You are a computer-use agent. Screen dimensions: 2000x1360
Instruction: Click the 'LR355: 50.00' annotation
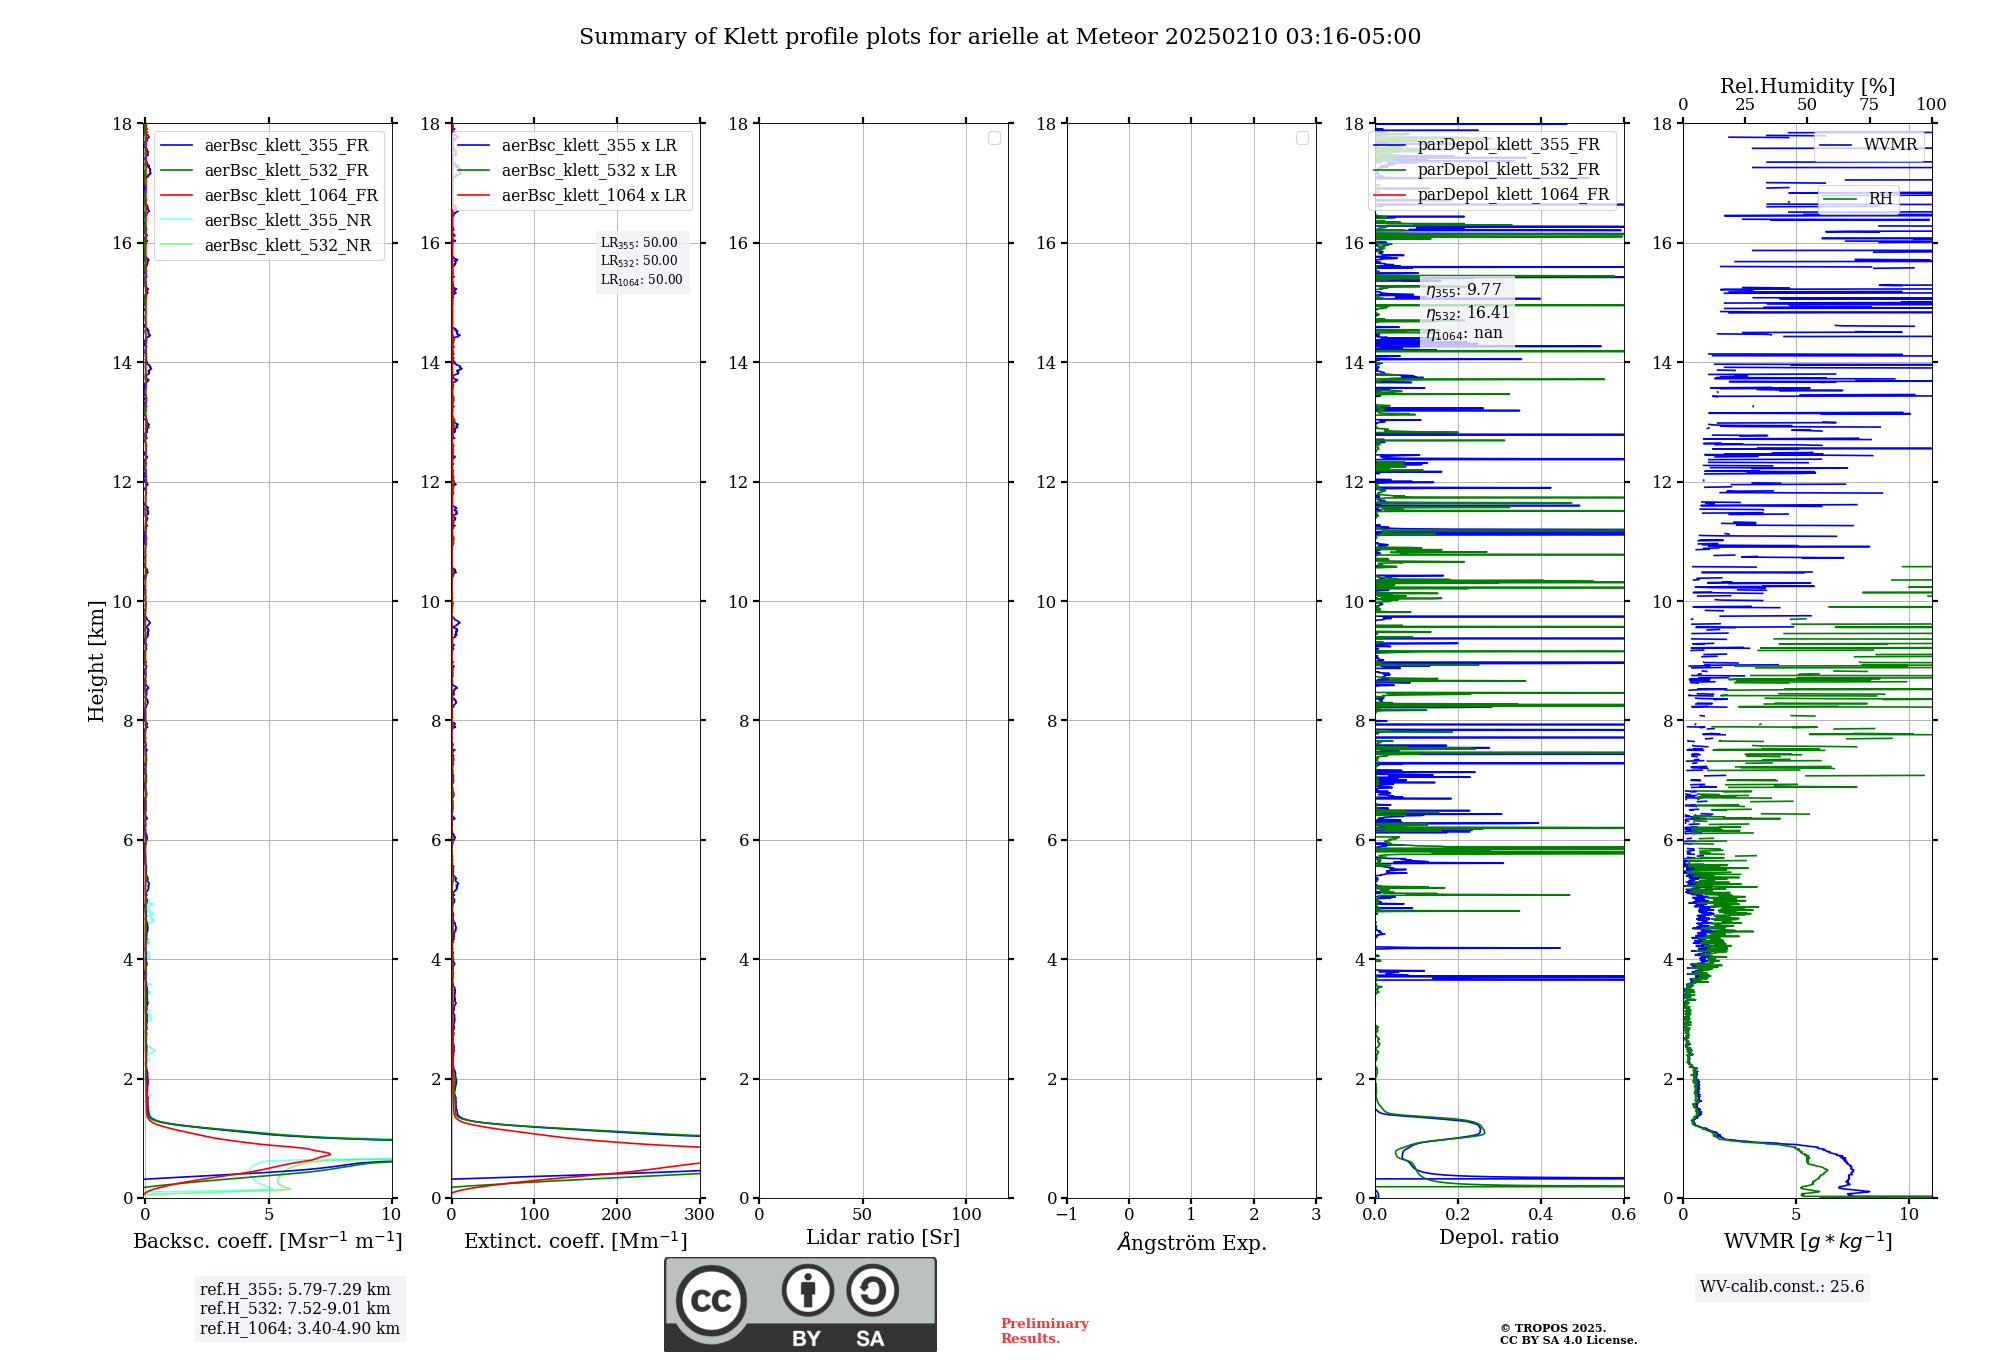point(639,243)
